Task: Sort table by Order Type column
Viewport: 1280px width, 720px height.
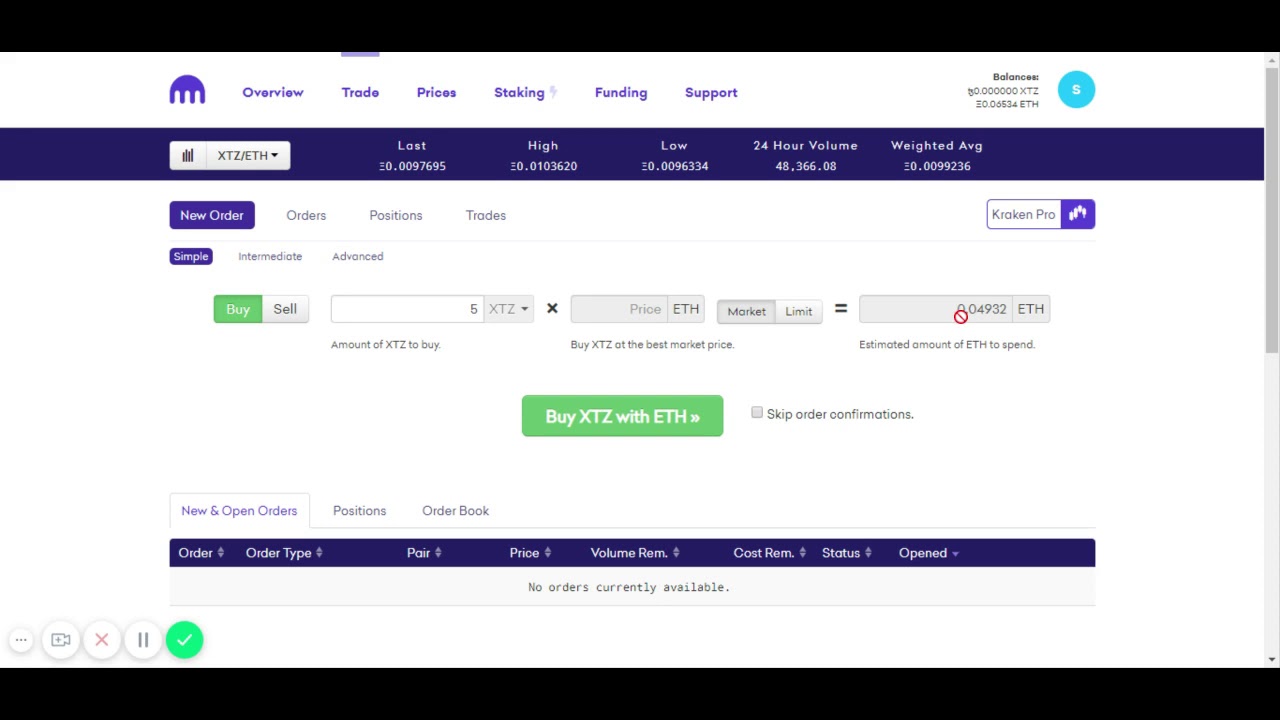Action: [284, 553]
